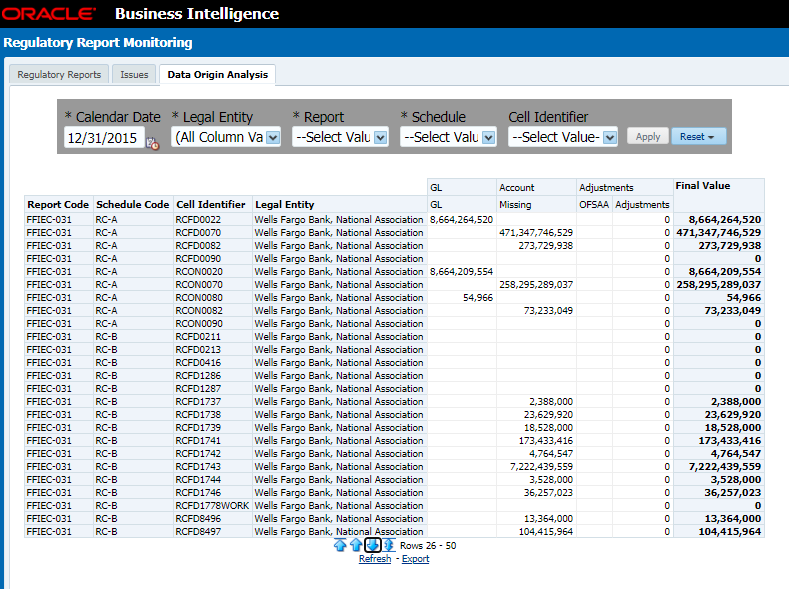Click Final Value 7,222,439,559
This screenshot has height=589, width=789.
(725, 467)
